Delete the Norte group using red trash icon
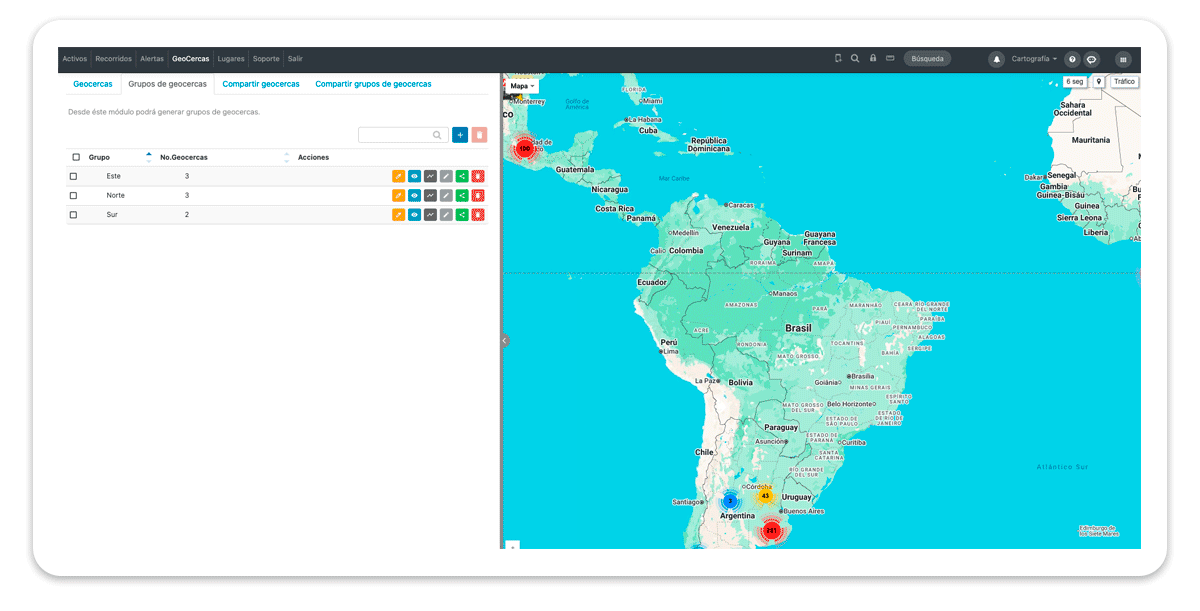 click(478, 195)
